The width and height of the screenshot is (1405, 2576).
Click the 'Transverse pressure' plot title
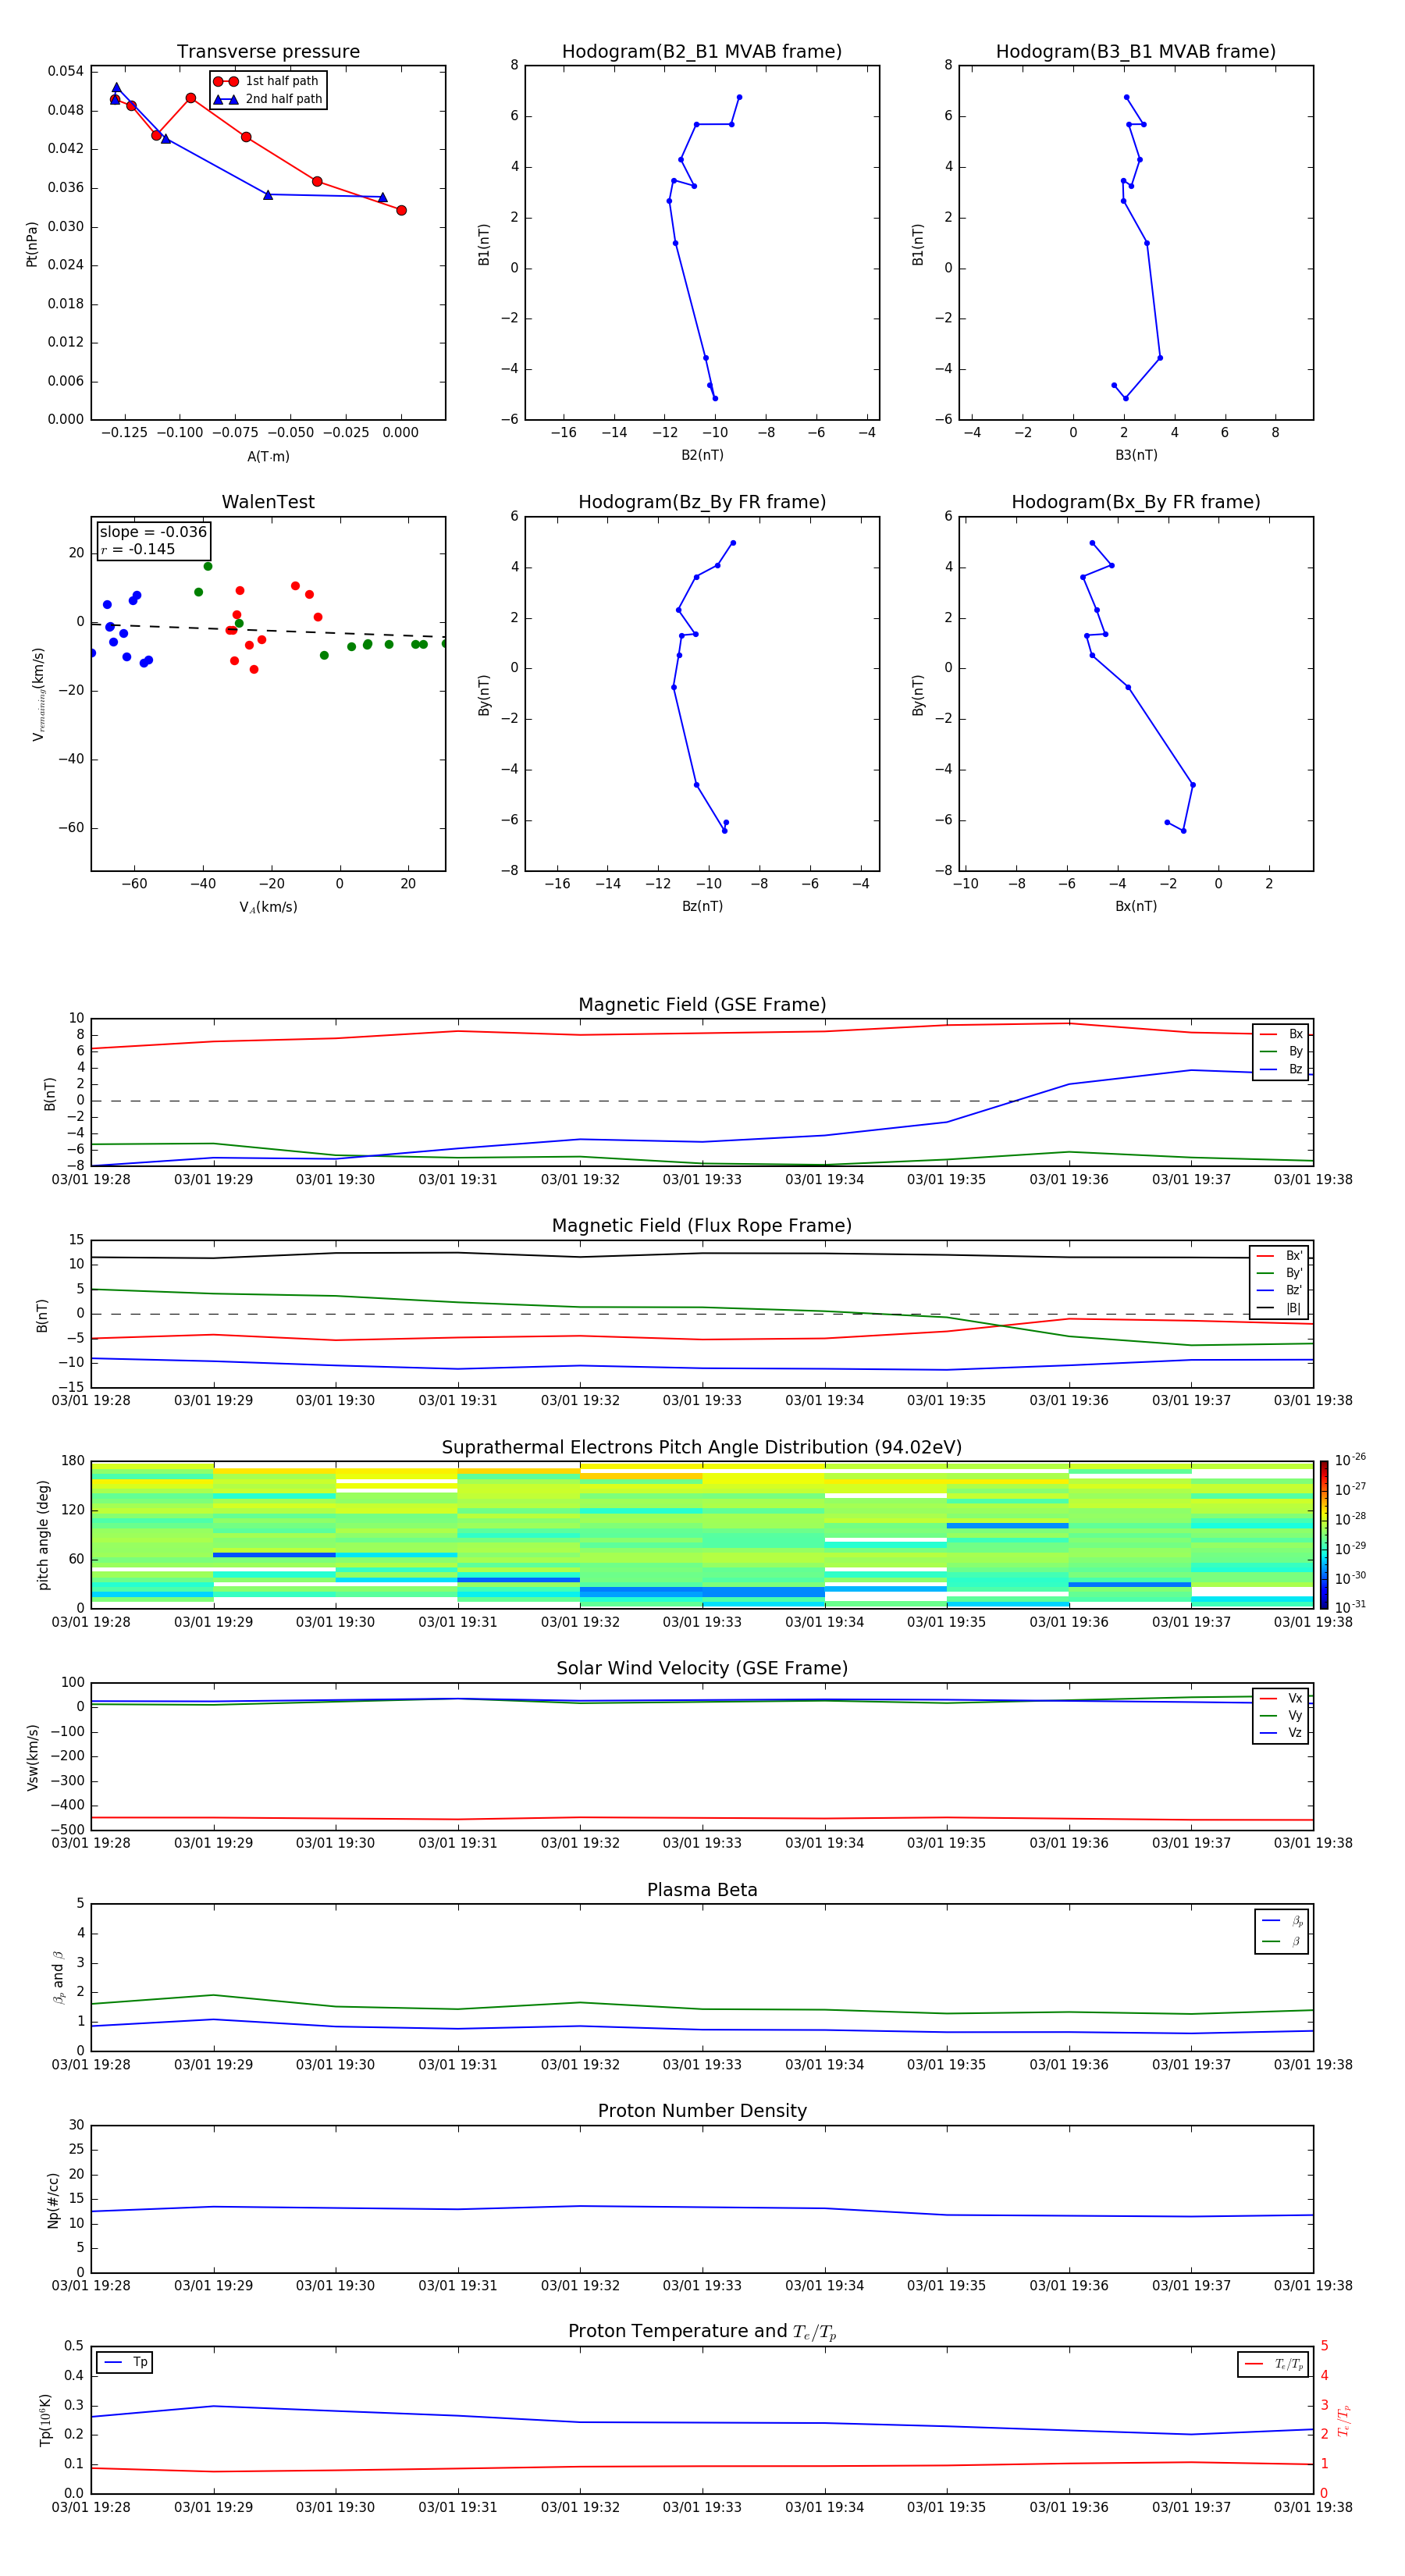click(268, 52)
